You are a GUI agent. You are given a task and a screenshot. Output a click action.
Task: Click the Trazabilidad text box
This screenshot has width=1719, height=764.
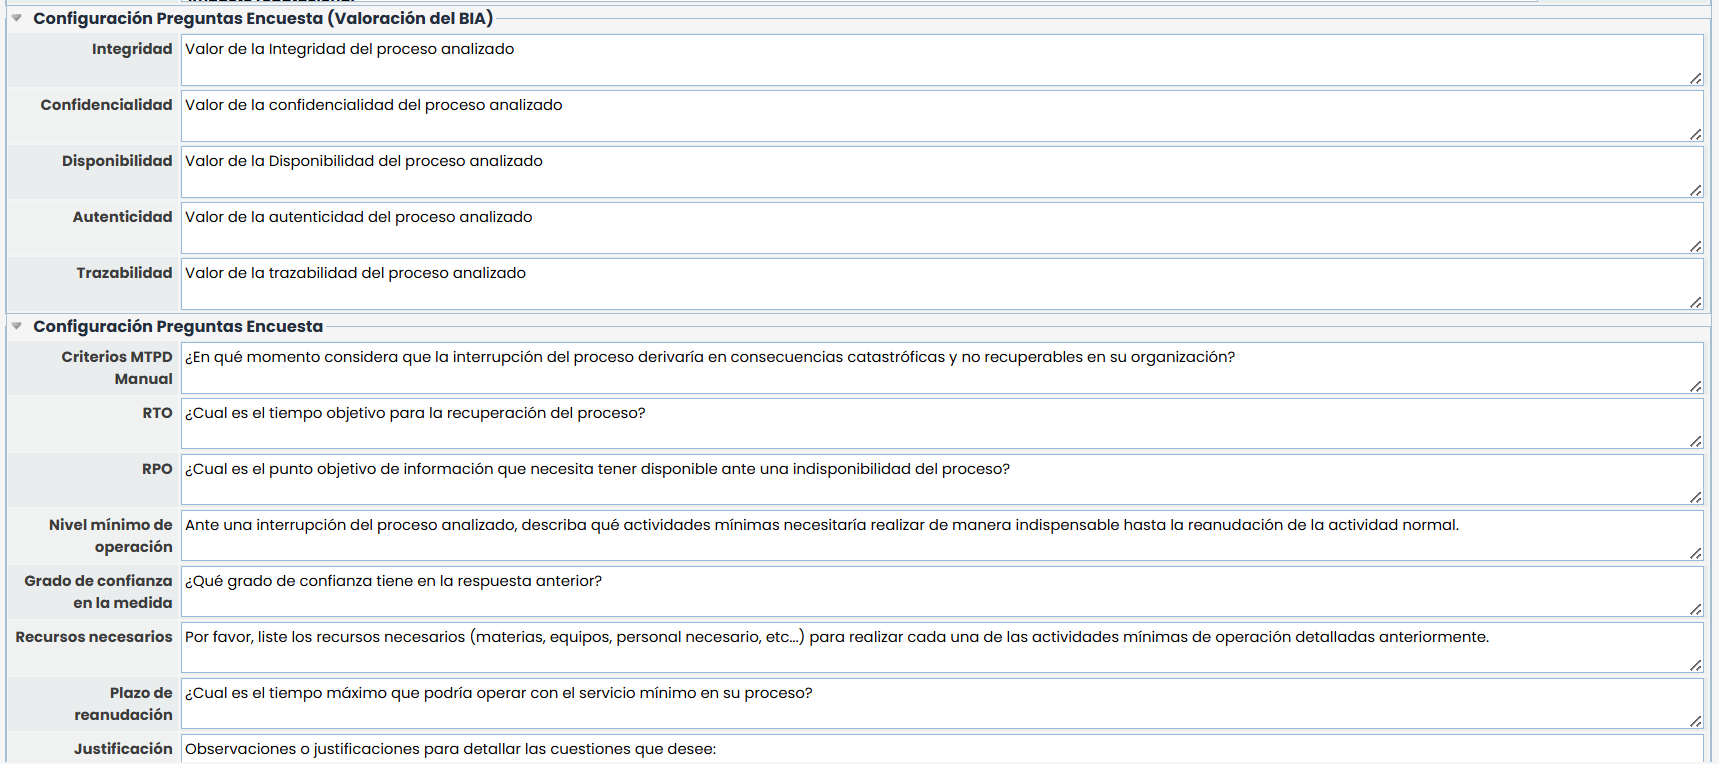940,284
